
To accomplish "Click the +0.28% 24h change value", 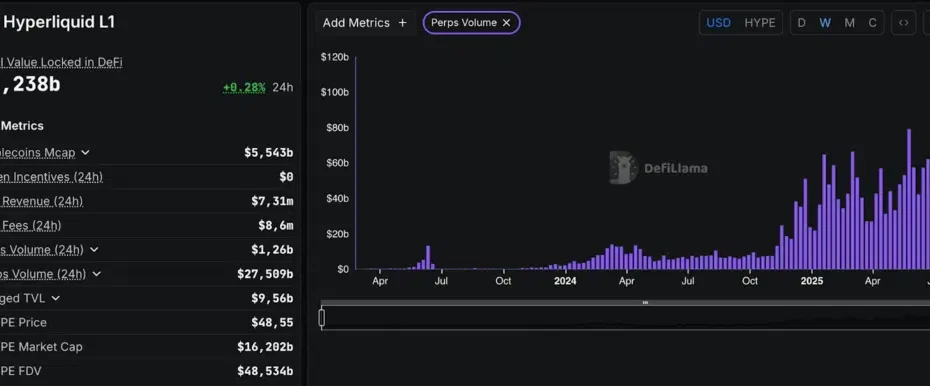I will coord(244,88).
